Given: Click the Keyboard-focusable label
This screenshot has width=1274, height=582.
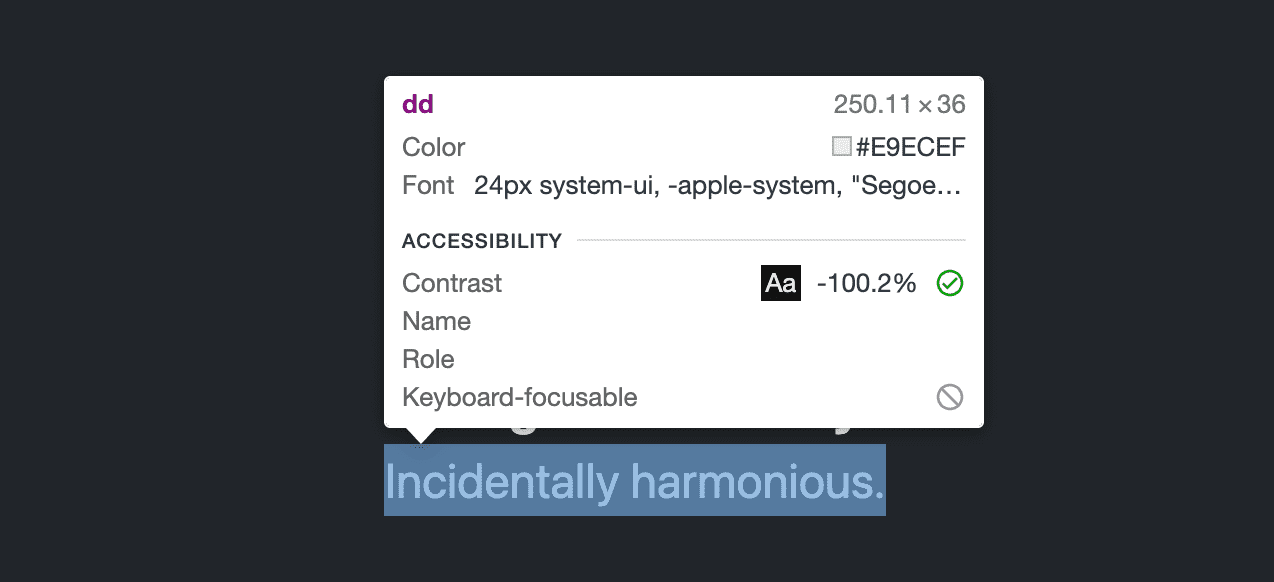Looking at the screenshot, I should click(x=519, y=397).
